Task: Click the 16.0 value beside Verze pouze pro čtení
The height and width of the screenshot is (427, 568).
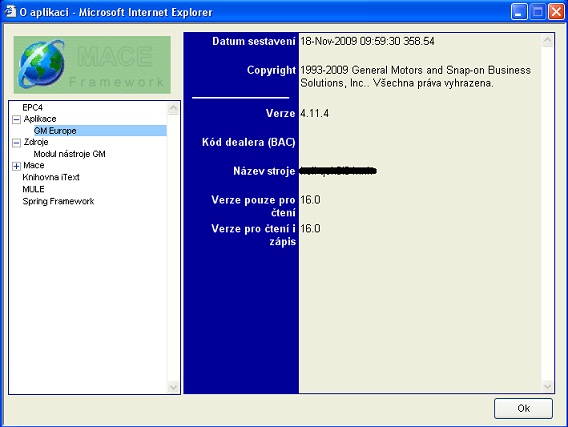Action: [x=310, y=200]
